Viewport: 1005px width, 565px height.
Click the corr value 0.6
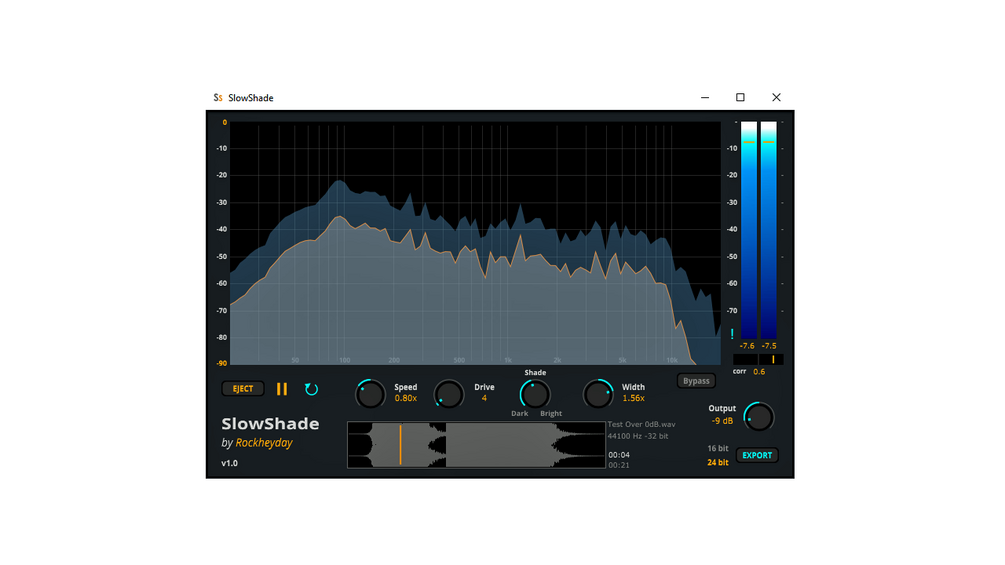tap(759, 372)
